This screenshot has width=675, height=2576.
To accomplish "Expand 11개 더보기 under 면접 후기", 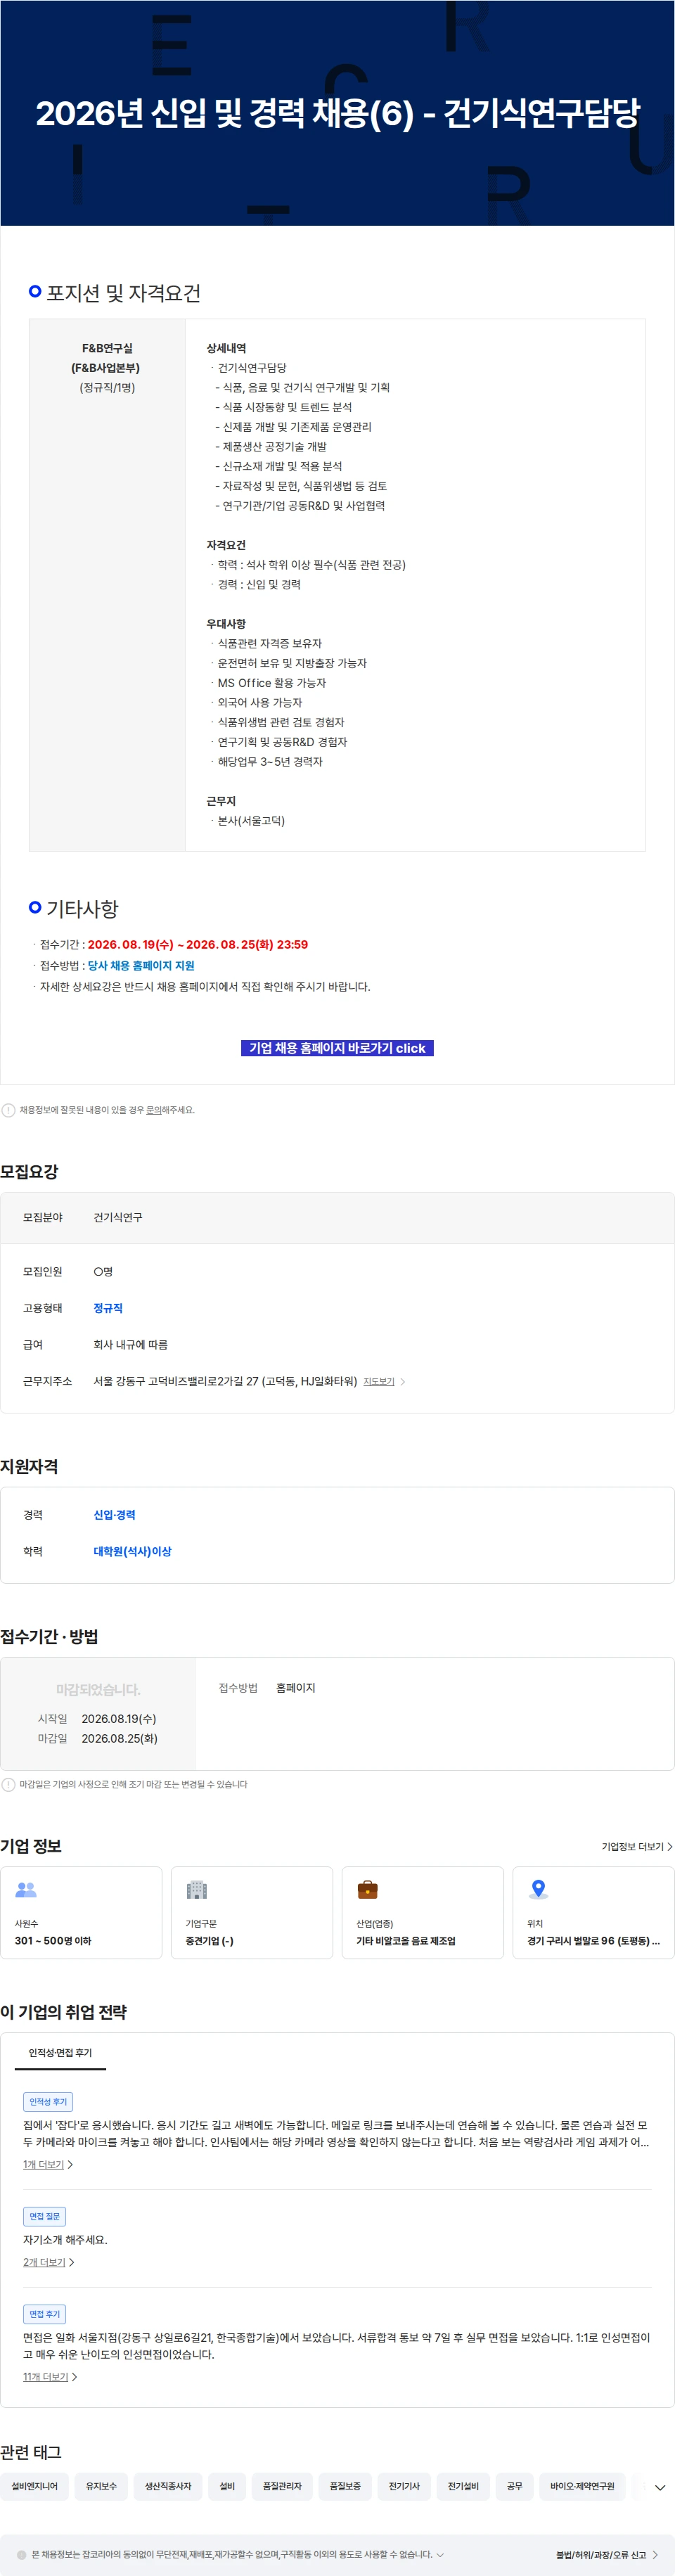I will pyautogui.click(x=50, y=2377).
